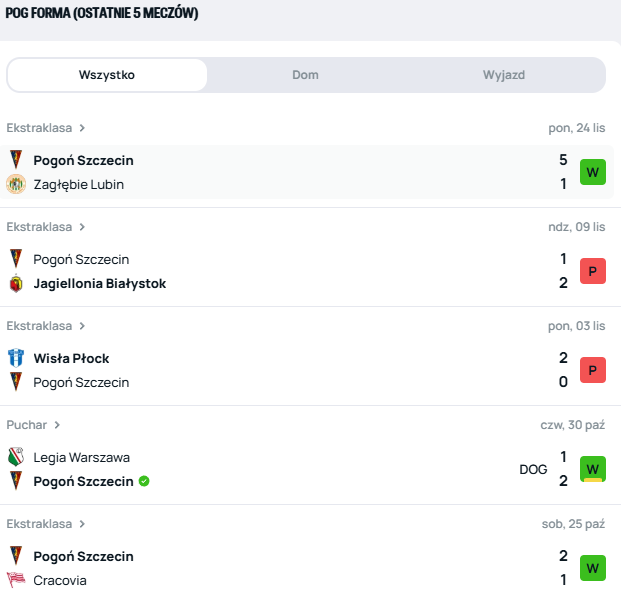
Task: Click red P badge for Wisła Płock match
Action: pos(593,370)
